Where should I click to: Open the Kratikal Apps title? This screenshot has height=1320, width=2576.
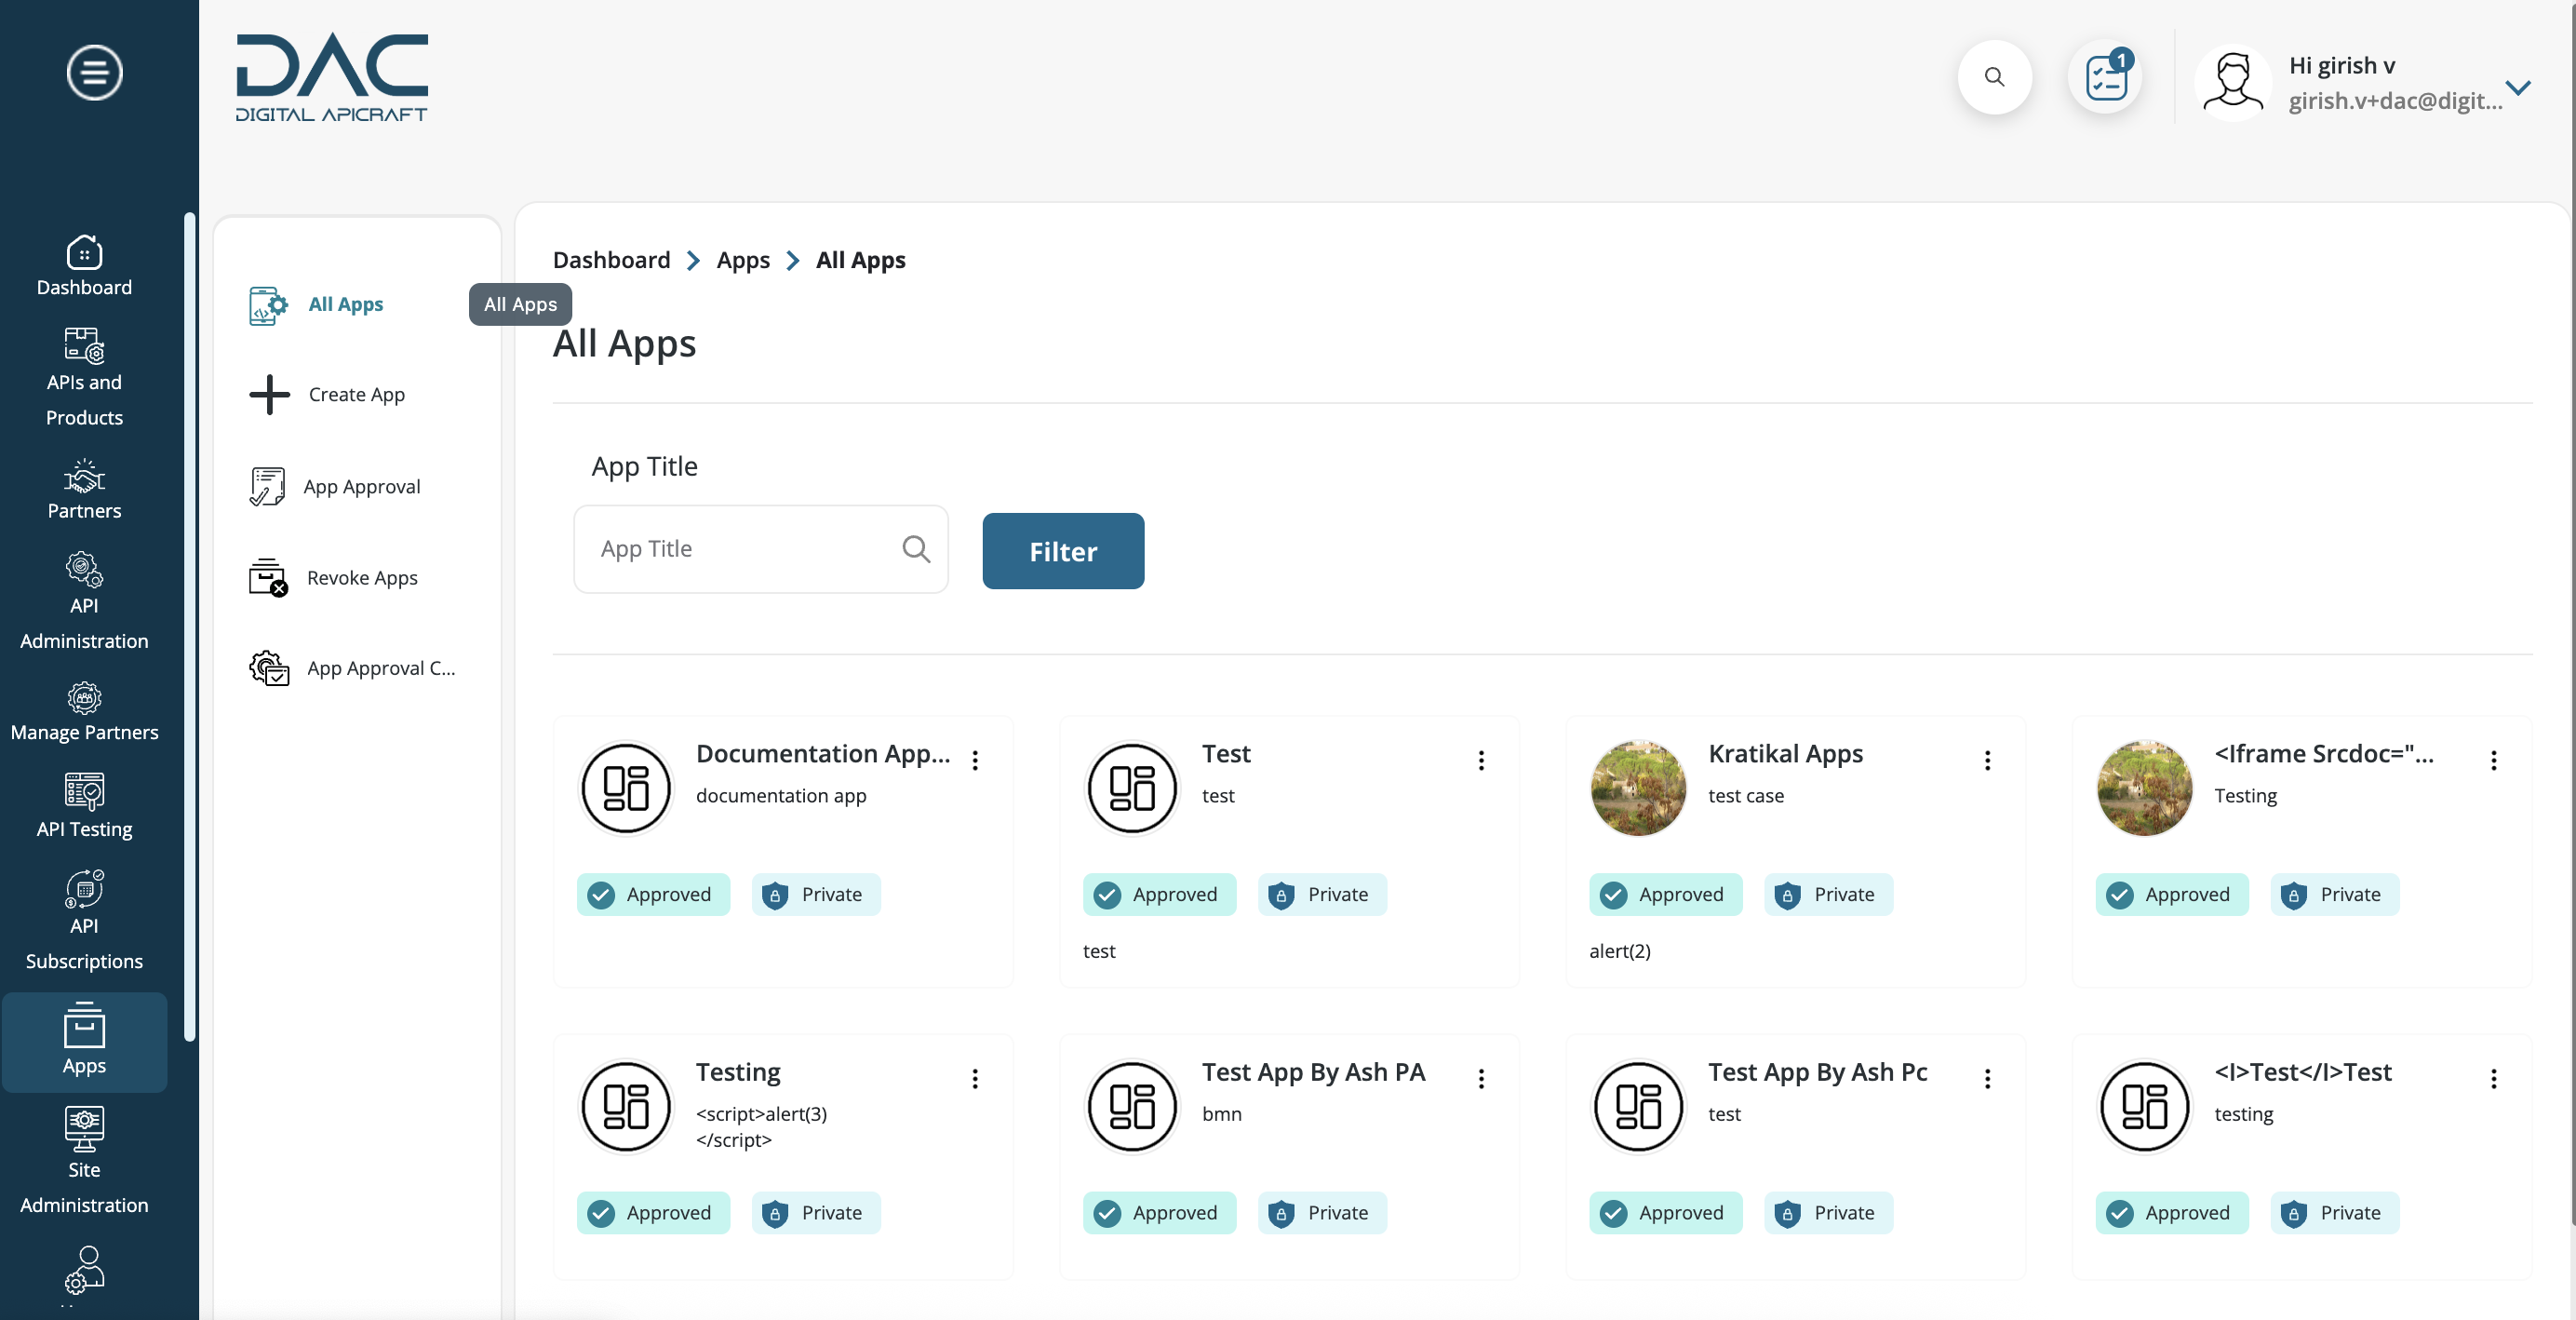pyautogui.click(x=1784, y=753)
